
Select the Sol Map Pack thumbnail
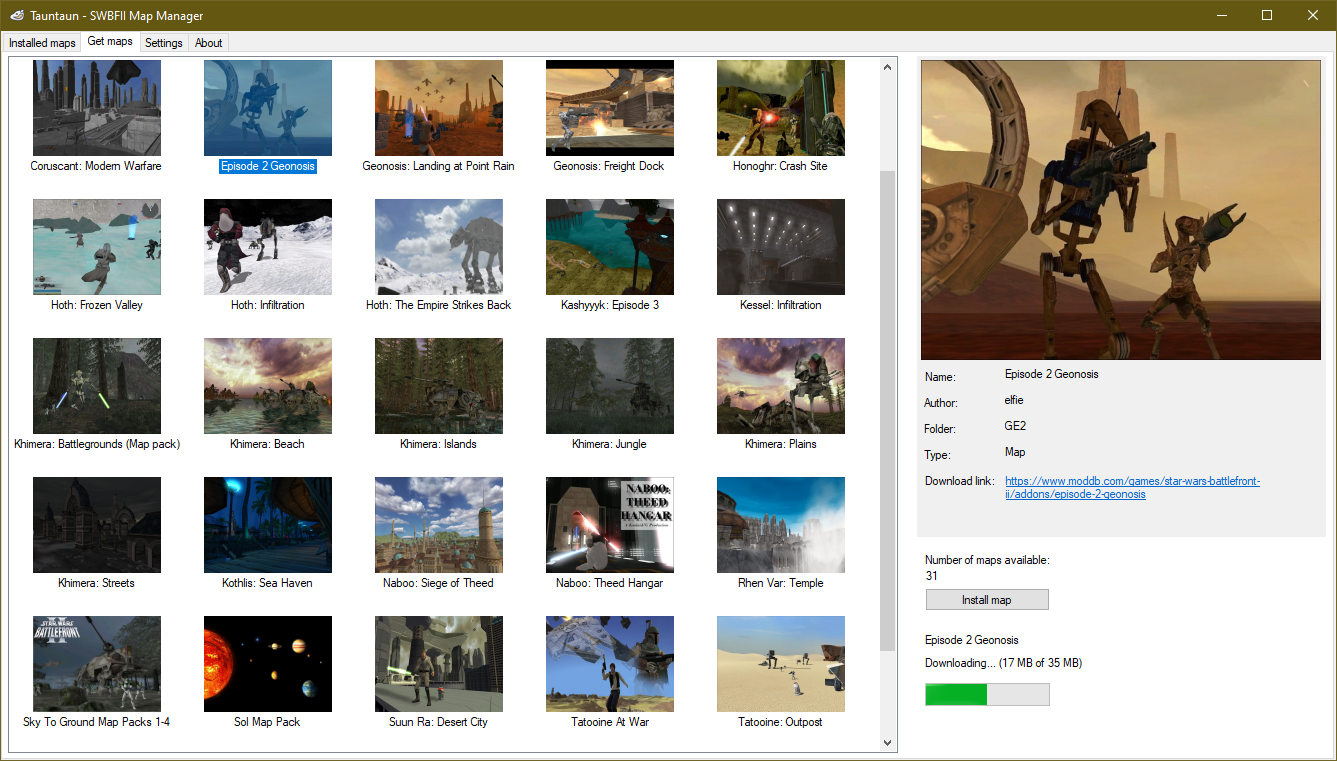click(267, 663)
